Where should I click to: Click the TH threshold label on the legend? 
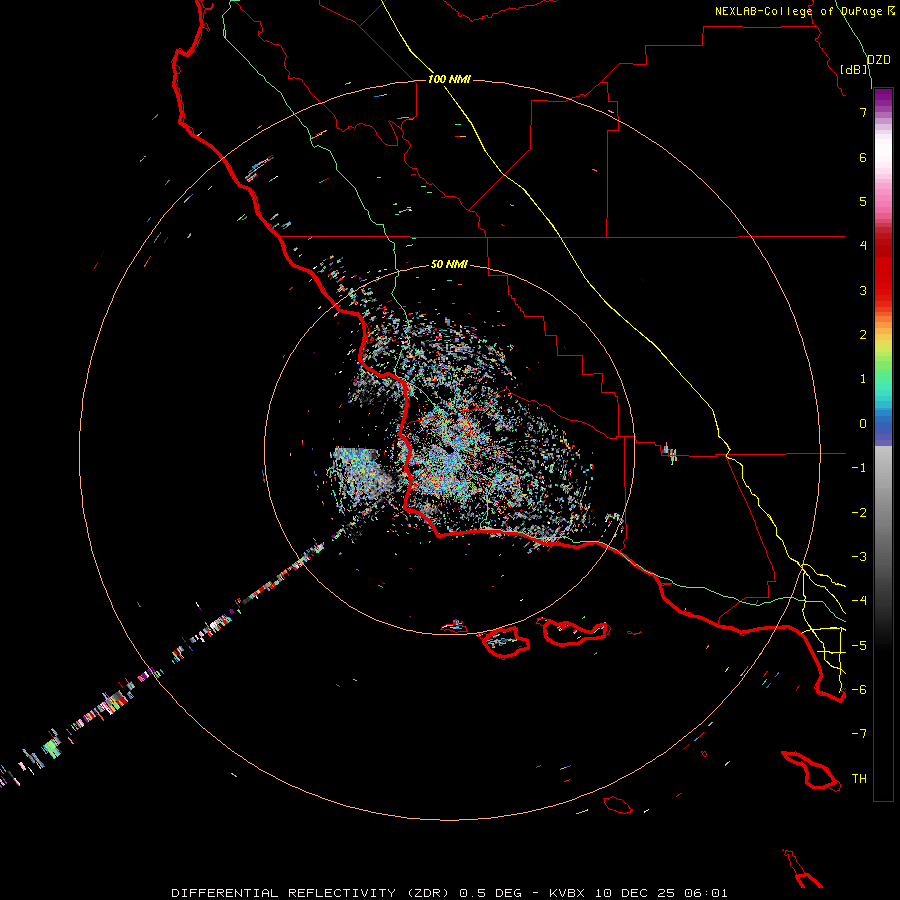(x=859, y=779)
